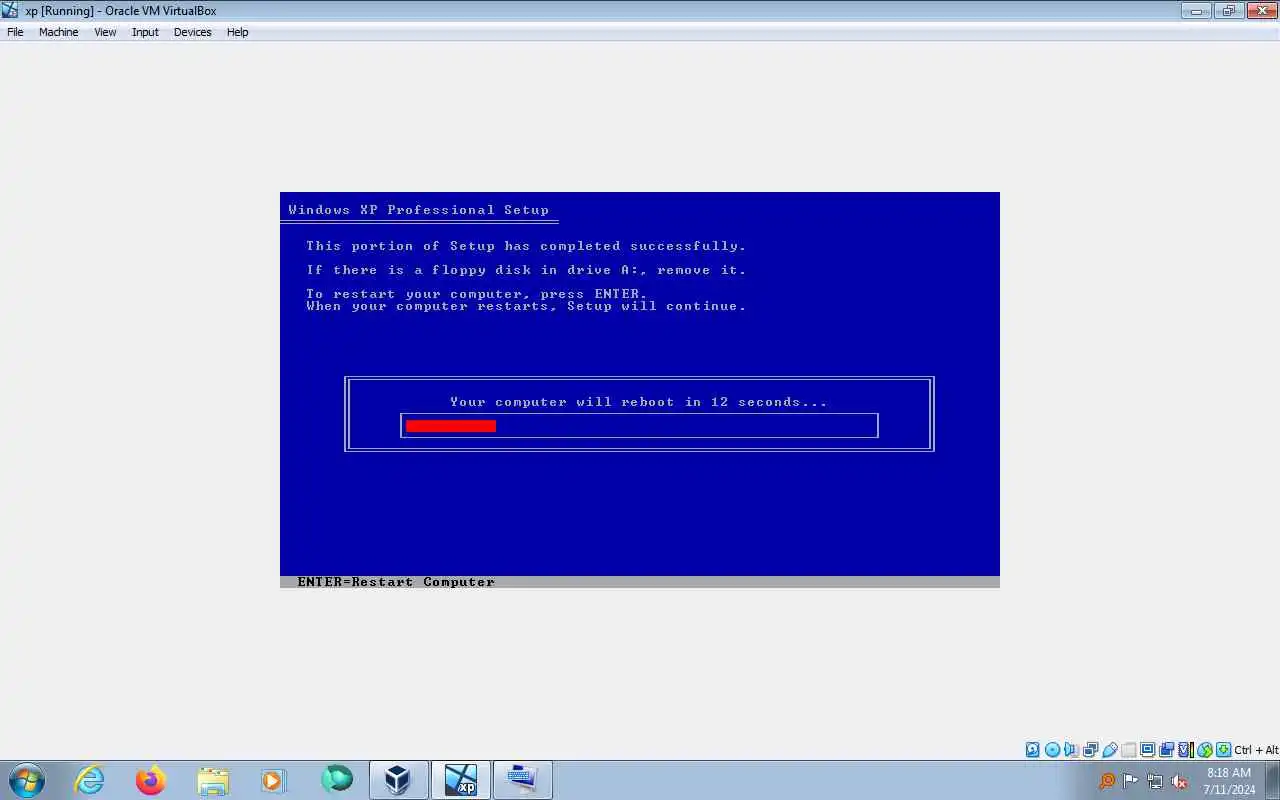
Task: Open the Windows Start menu orb
Action: tap(26, 780)
